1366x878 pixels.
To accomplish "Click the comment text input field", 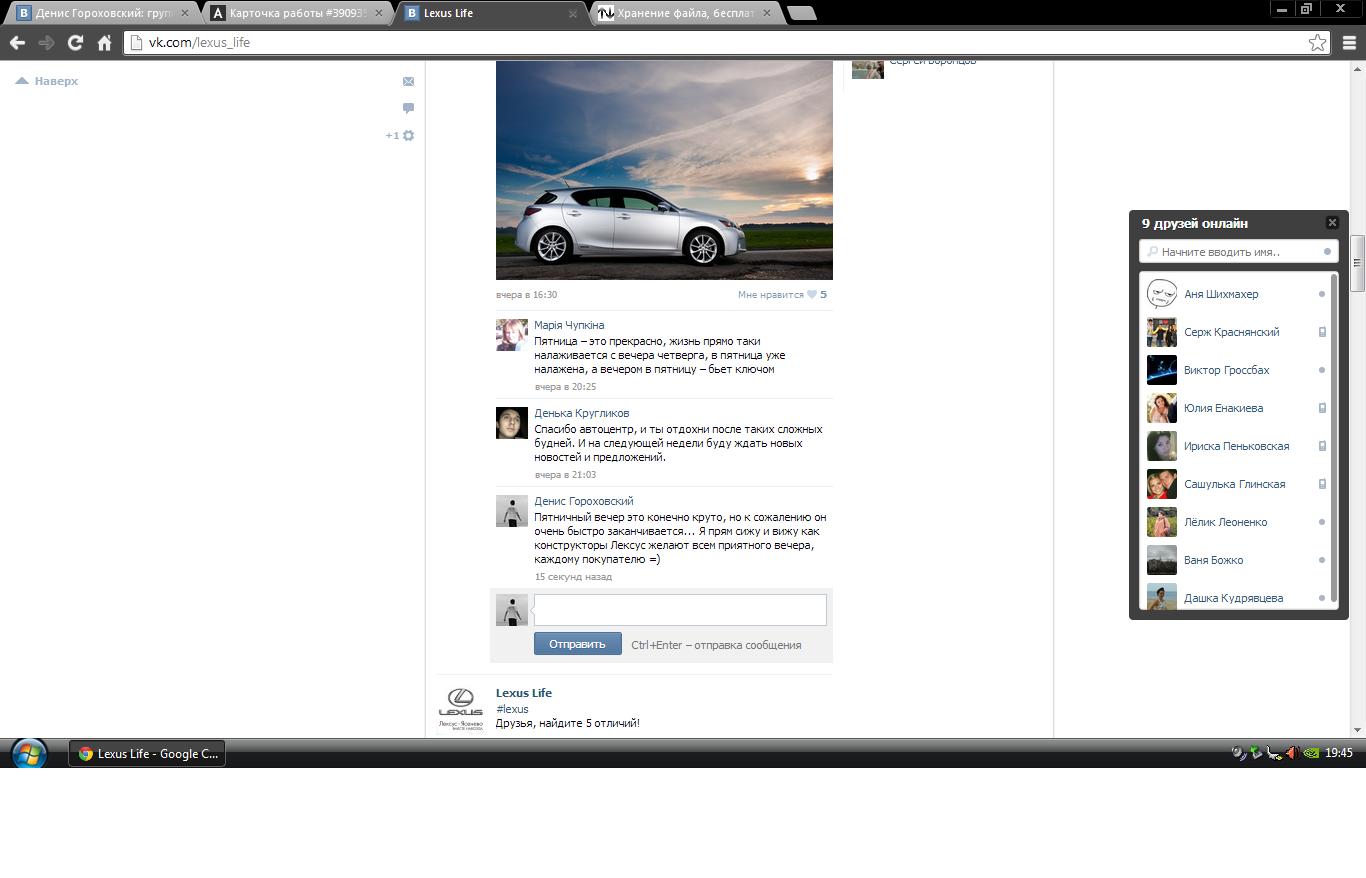I will pos(680,610).
